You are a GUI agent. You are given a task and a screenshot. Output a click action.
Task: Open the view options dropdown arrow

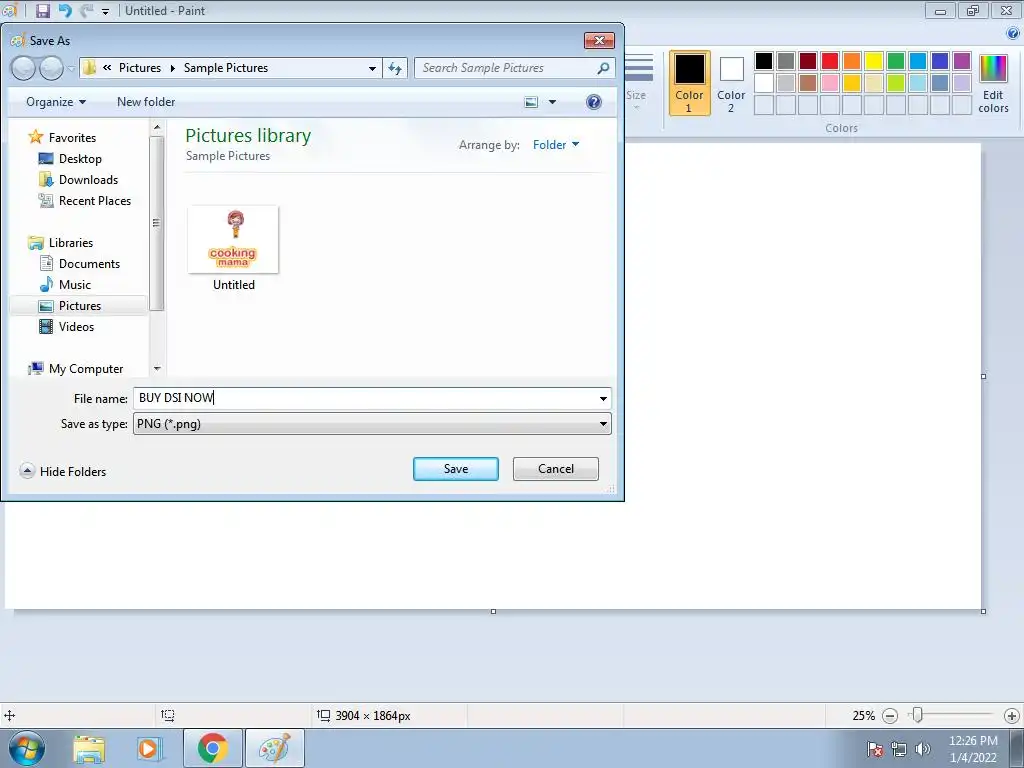point(552,102)
